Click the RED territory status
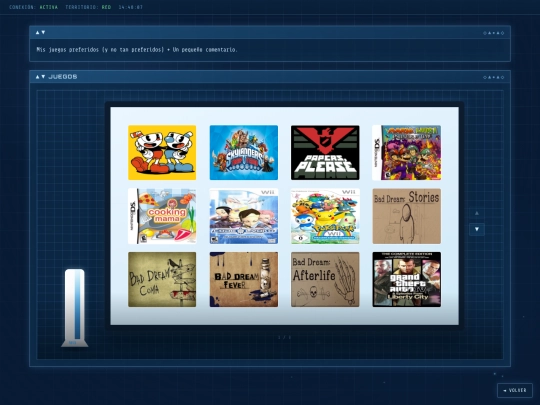 pyautogui.click(x=106, y=7)
